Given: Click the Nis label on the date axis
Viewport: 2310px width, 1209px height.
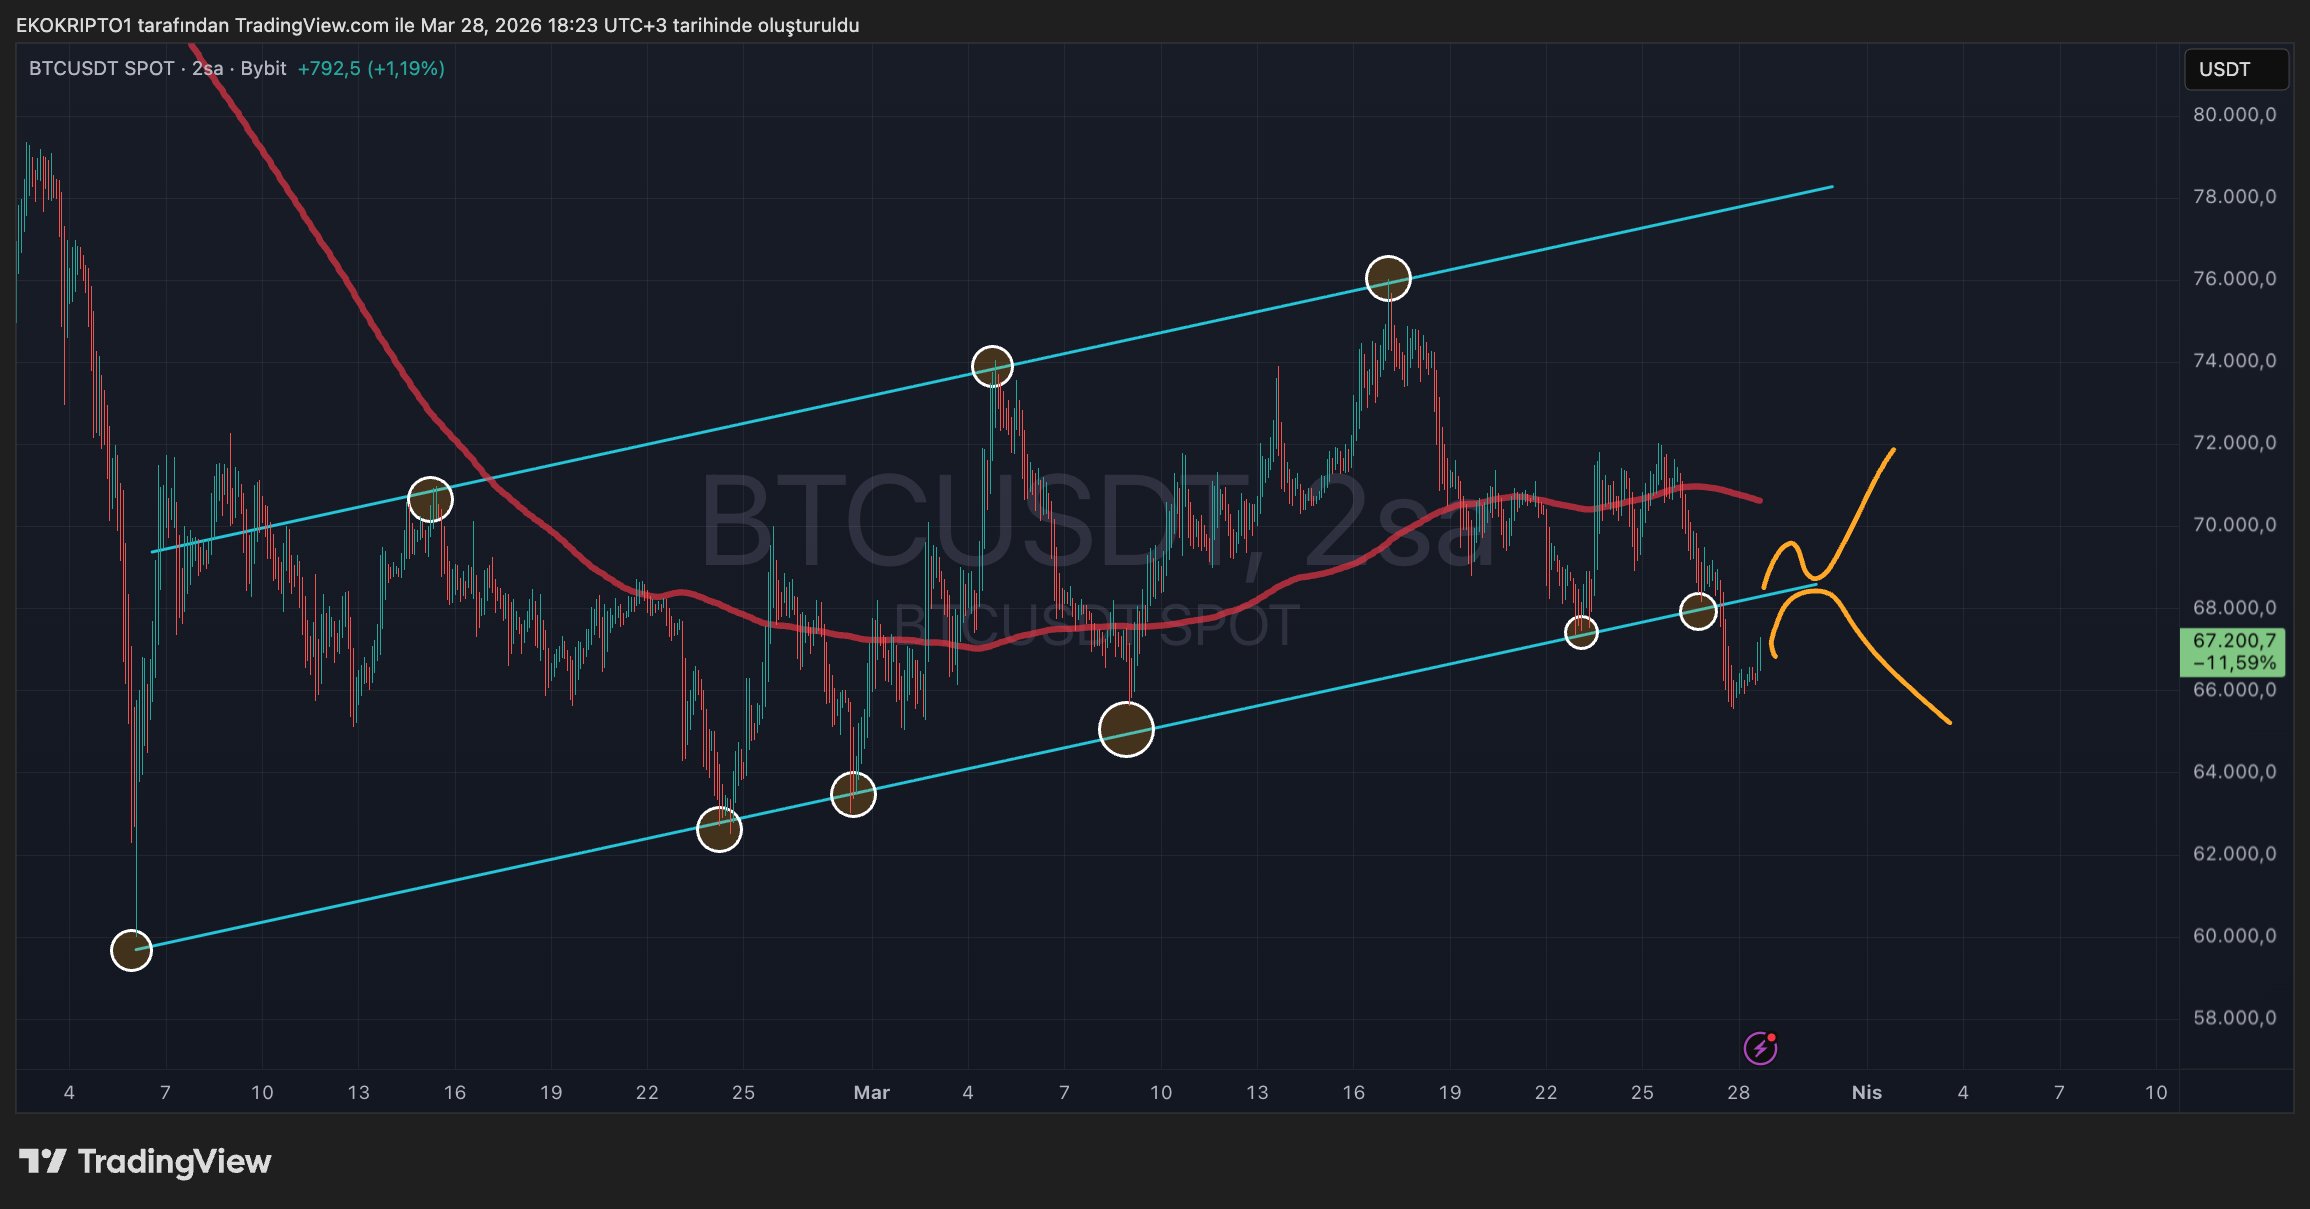Looking at the screenshot, I should click(x=1866, y=1092).
